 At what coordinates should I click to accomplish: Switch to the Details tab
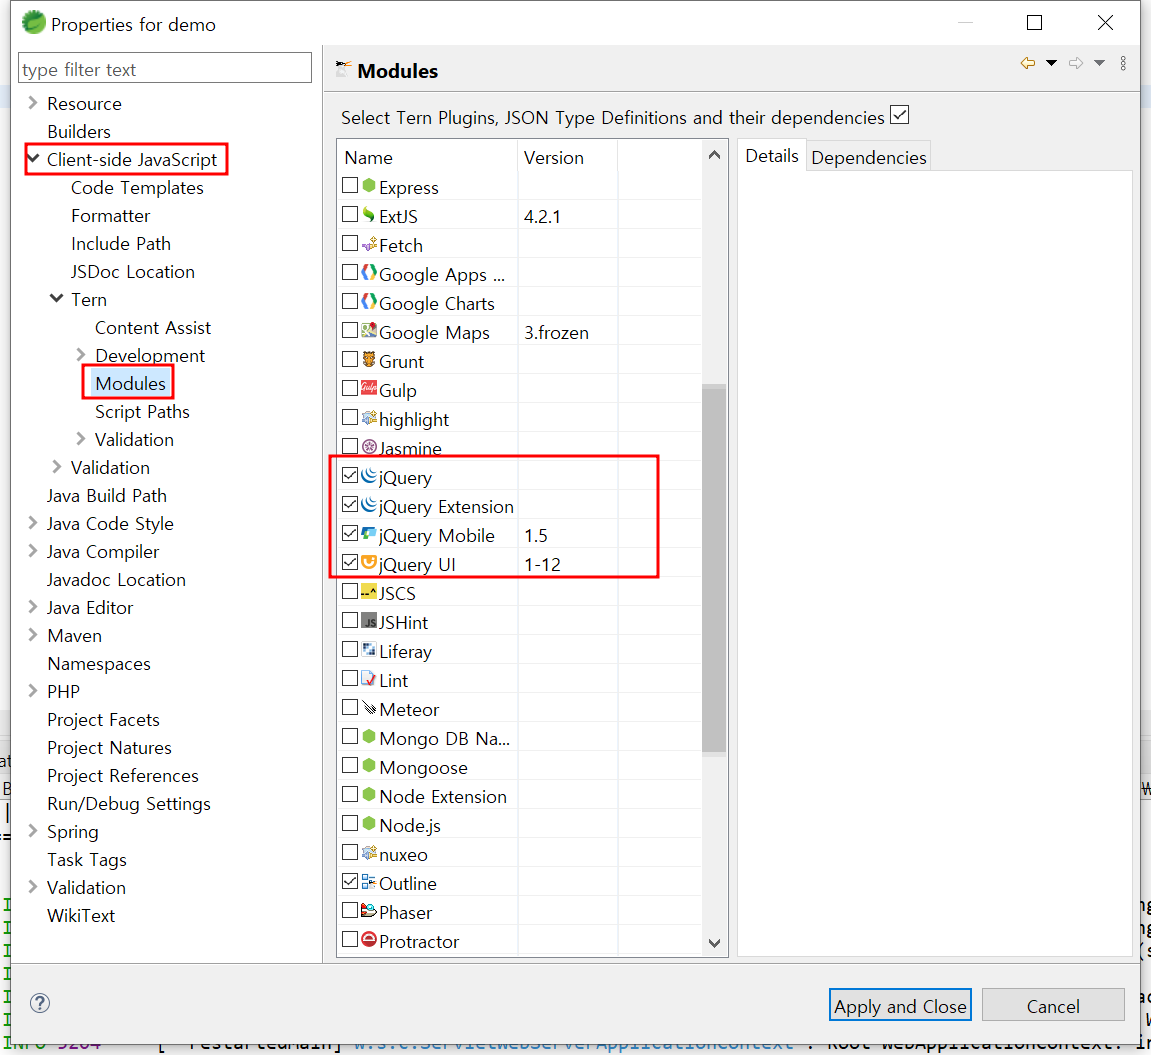point(772,156)
